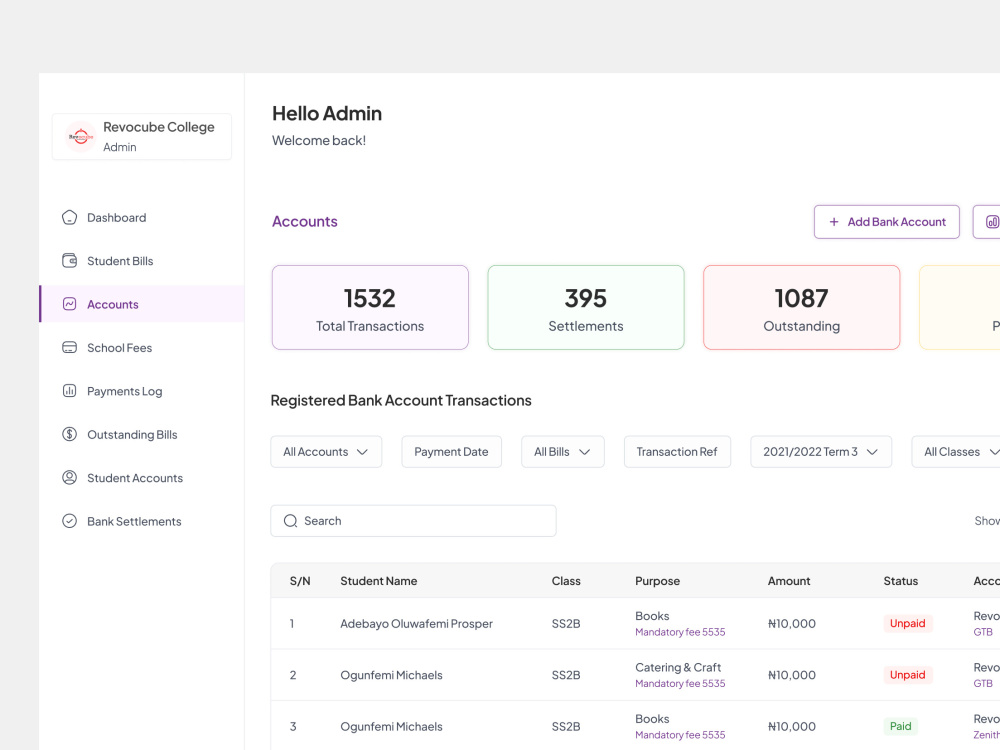Viewport: 1000px width, 750px height.
Task: Click the Dashboard home icon
Action: (70, 217)
